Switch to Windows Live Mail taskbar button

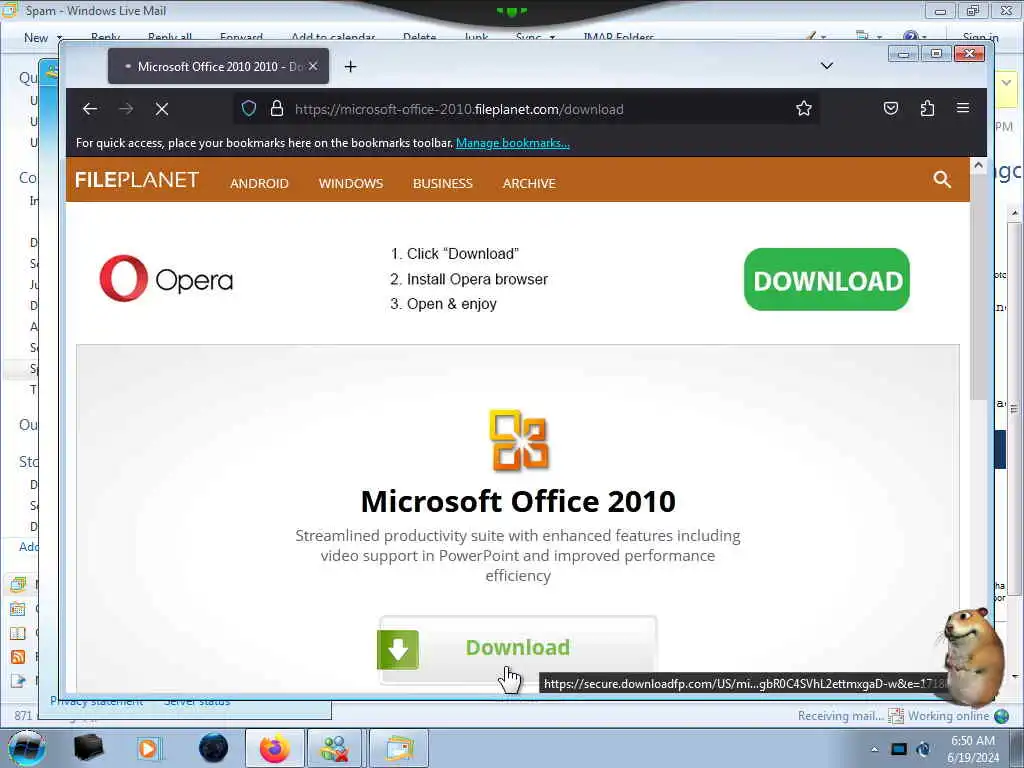399,748
